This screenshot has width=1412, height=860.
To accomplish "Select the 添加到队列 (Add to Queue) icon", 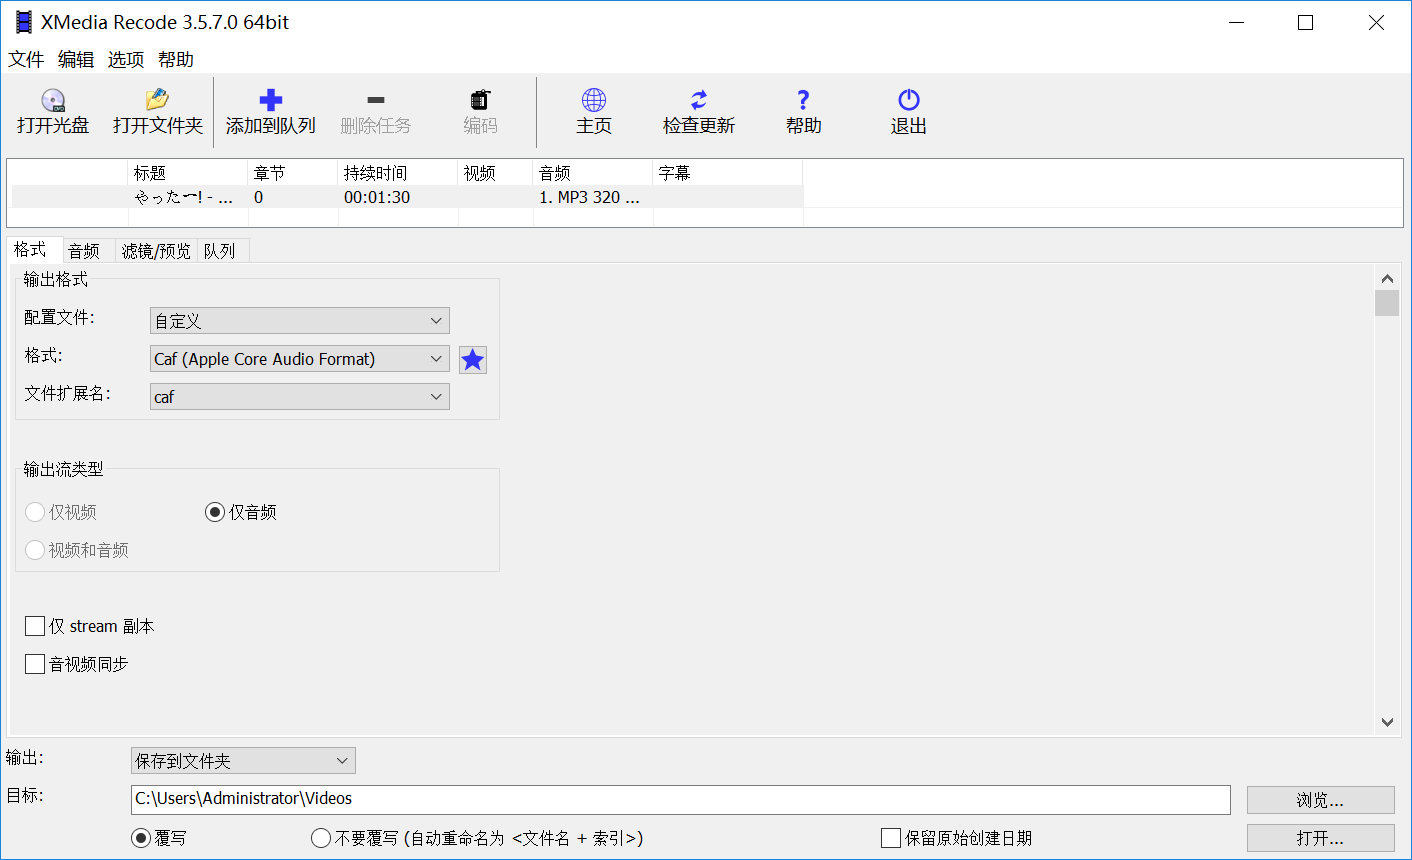I will [x=270, y=110].
